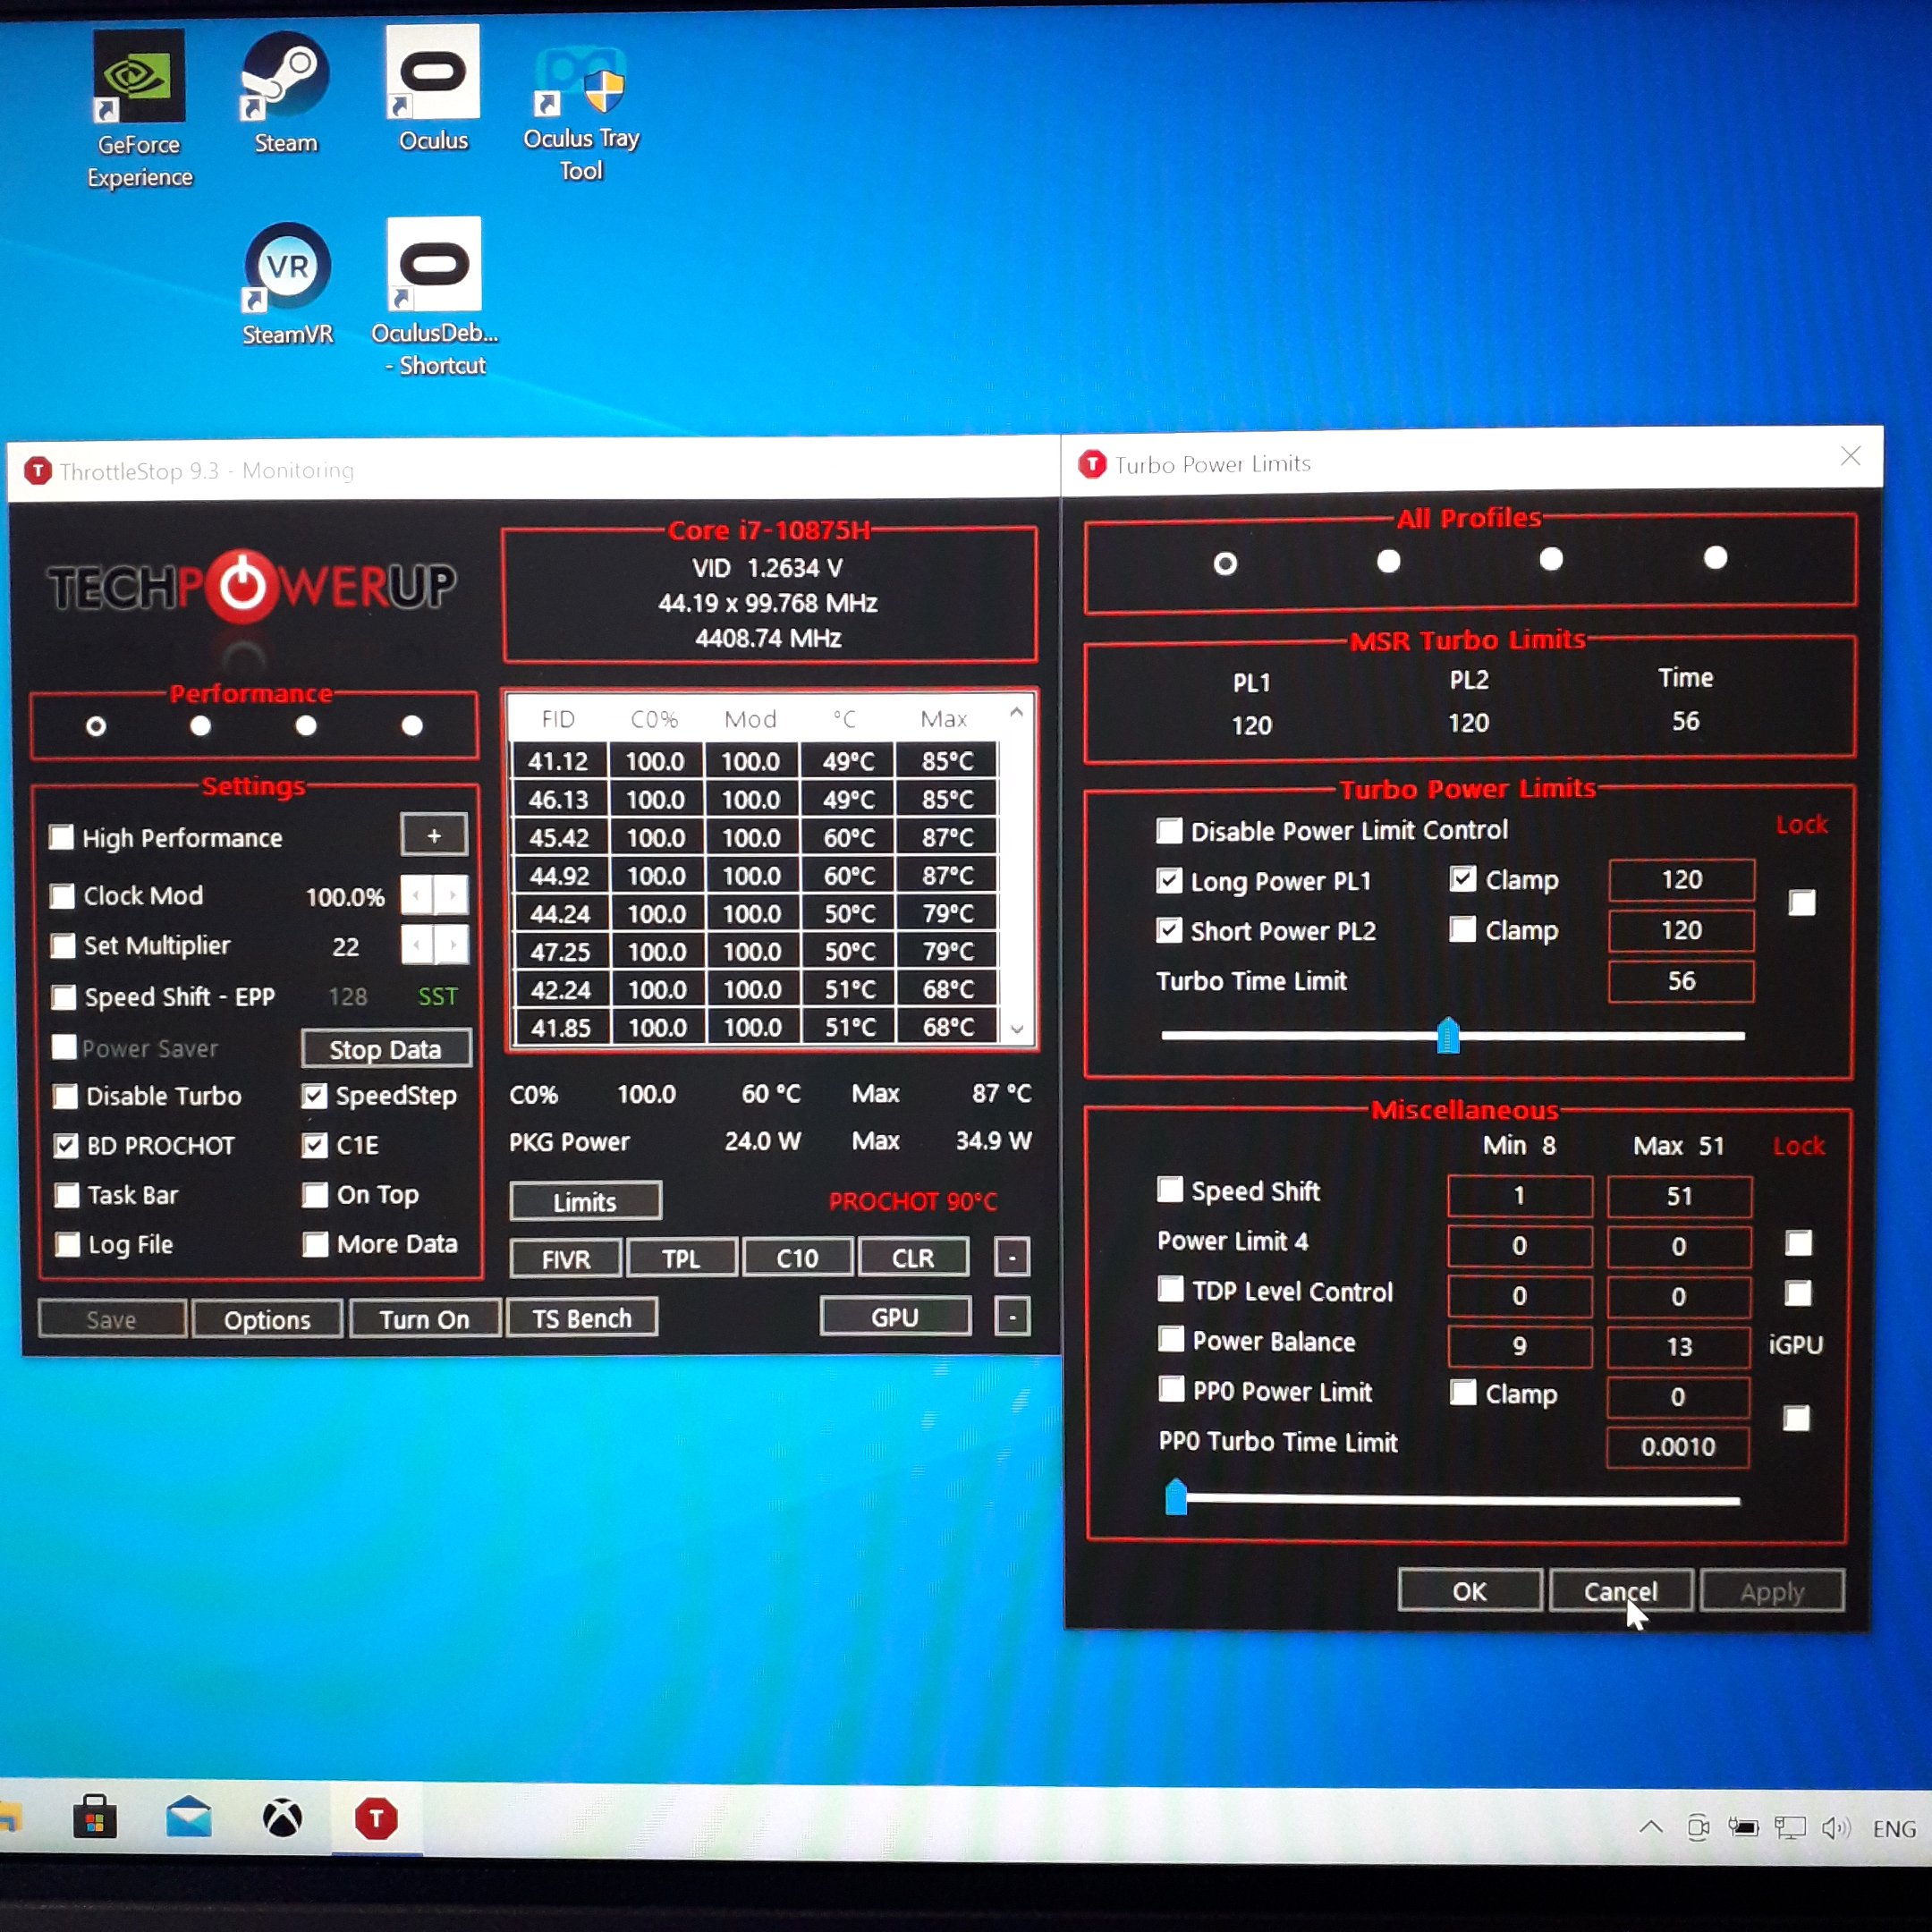
Task: Select the fourth All Profiles radio button
Action: tap(1715, 558)
